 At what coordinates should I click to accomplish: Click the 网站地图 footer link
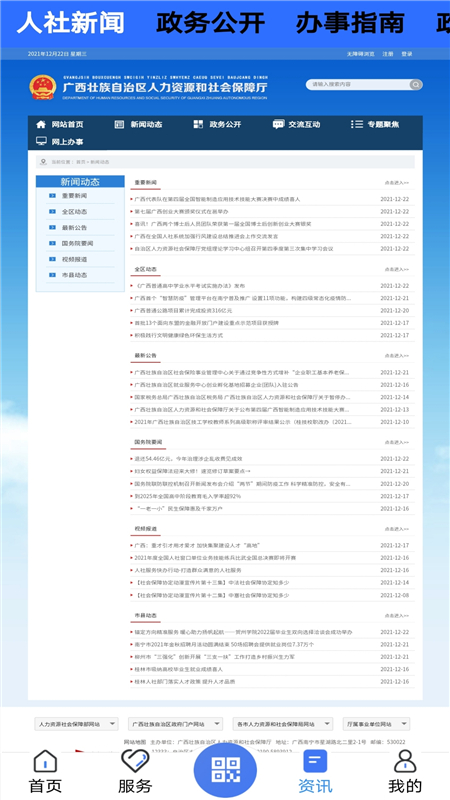pyautogui.click(x=135, y=742)
